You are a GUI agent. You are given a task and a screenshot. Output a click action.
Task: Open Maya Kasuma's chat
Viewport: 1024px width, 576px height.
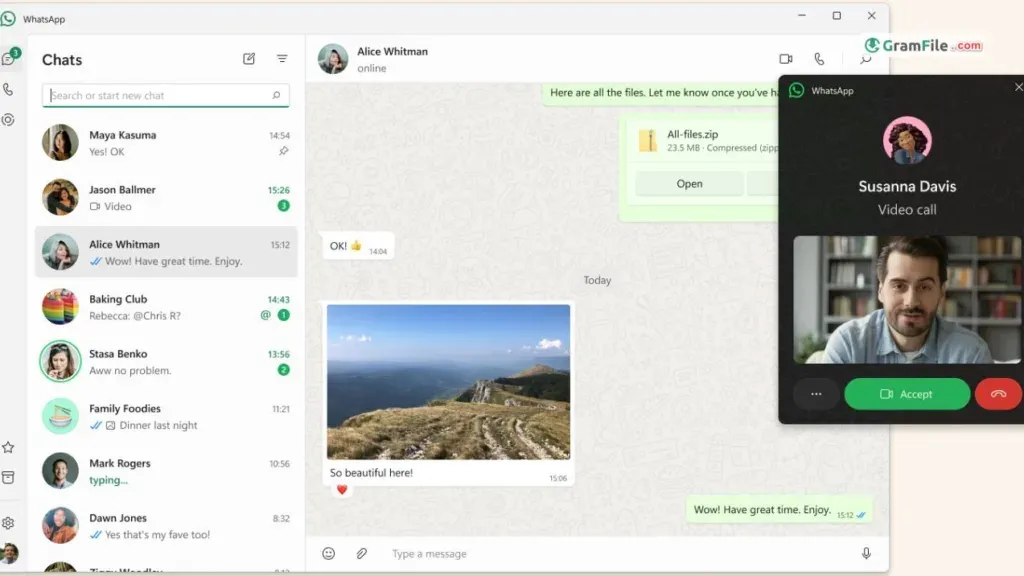166,143
